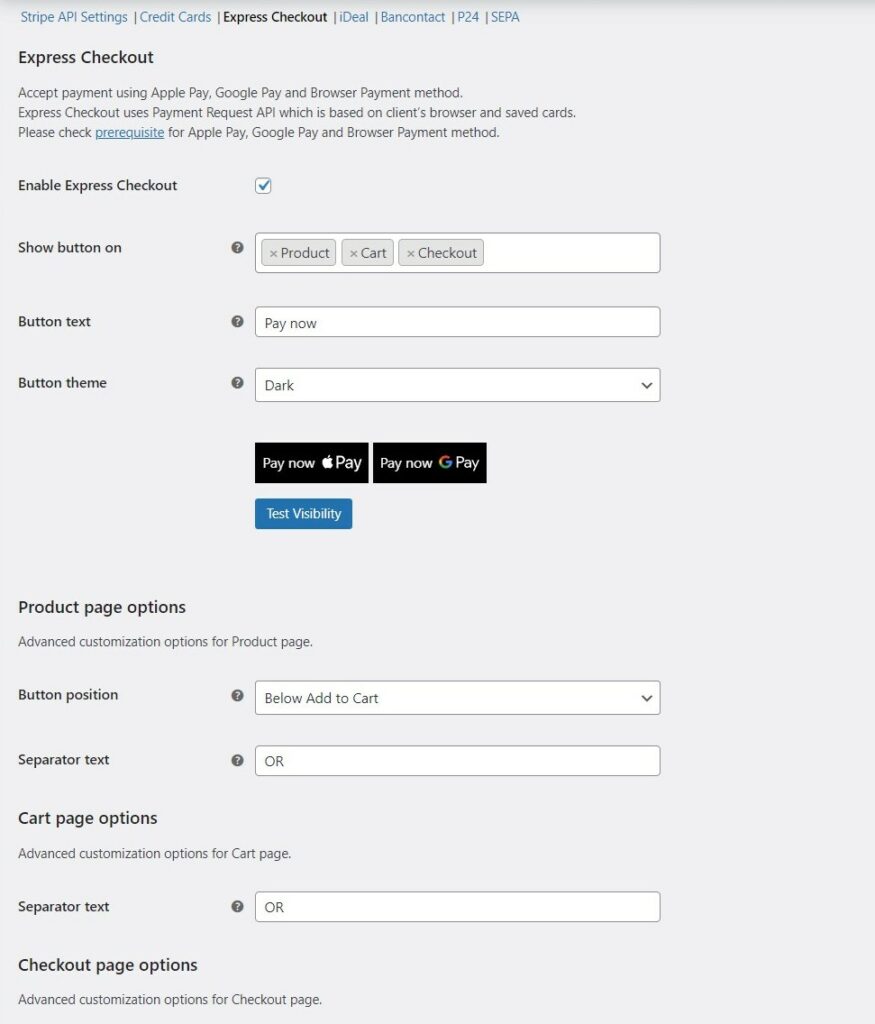Viewport: 875px width, 1024px height.
Task: Open the Credit Cards tab
Action: (175, 17)
